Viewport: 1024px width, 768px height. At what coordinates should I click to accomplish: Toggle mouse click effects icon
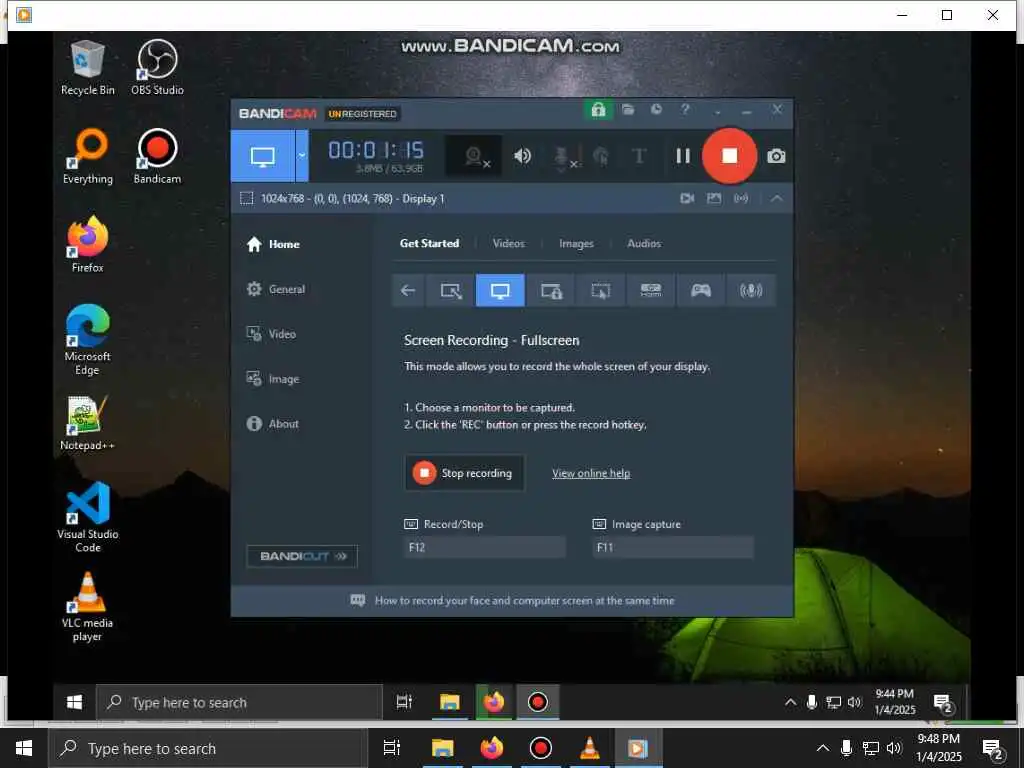tap(601, 156)
